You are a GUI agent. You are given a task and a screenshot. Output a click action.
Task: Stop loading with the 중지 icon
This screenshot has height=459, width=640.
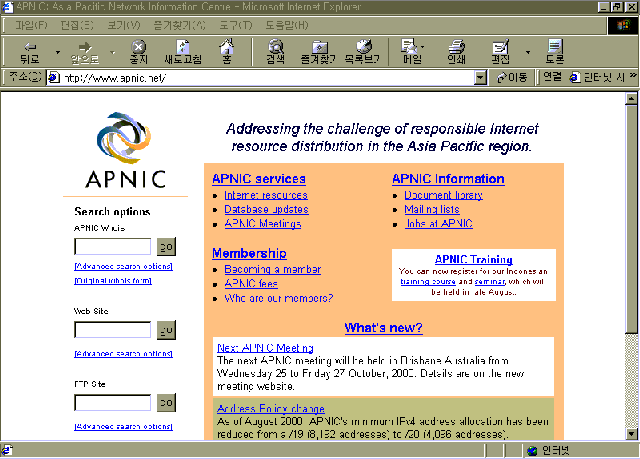[139, 51]
